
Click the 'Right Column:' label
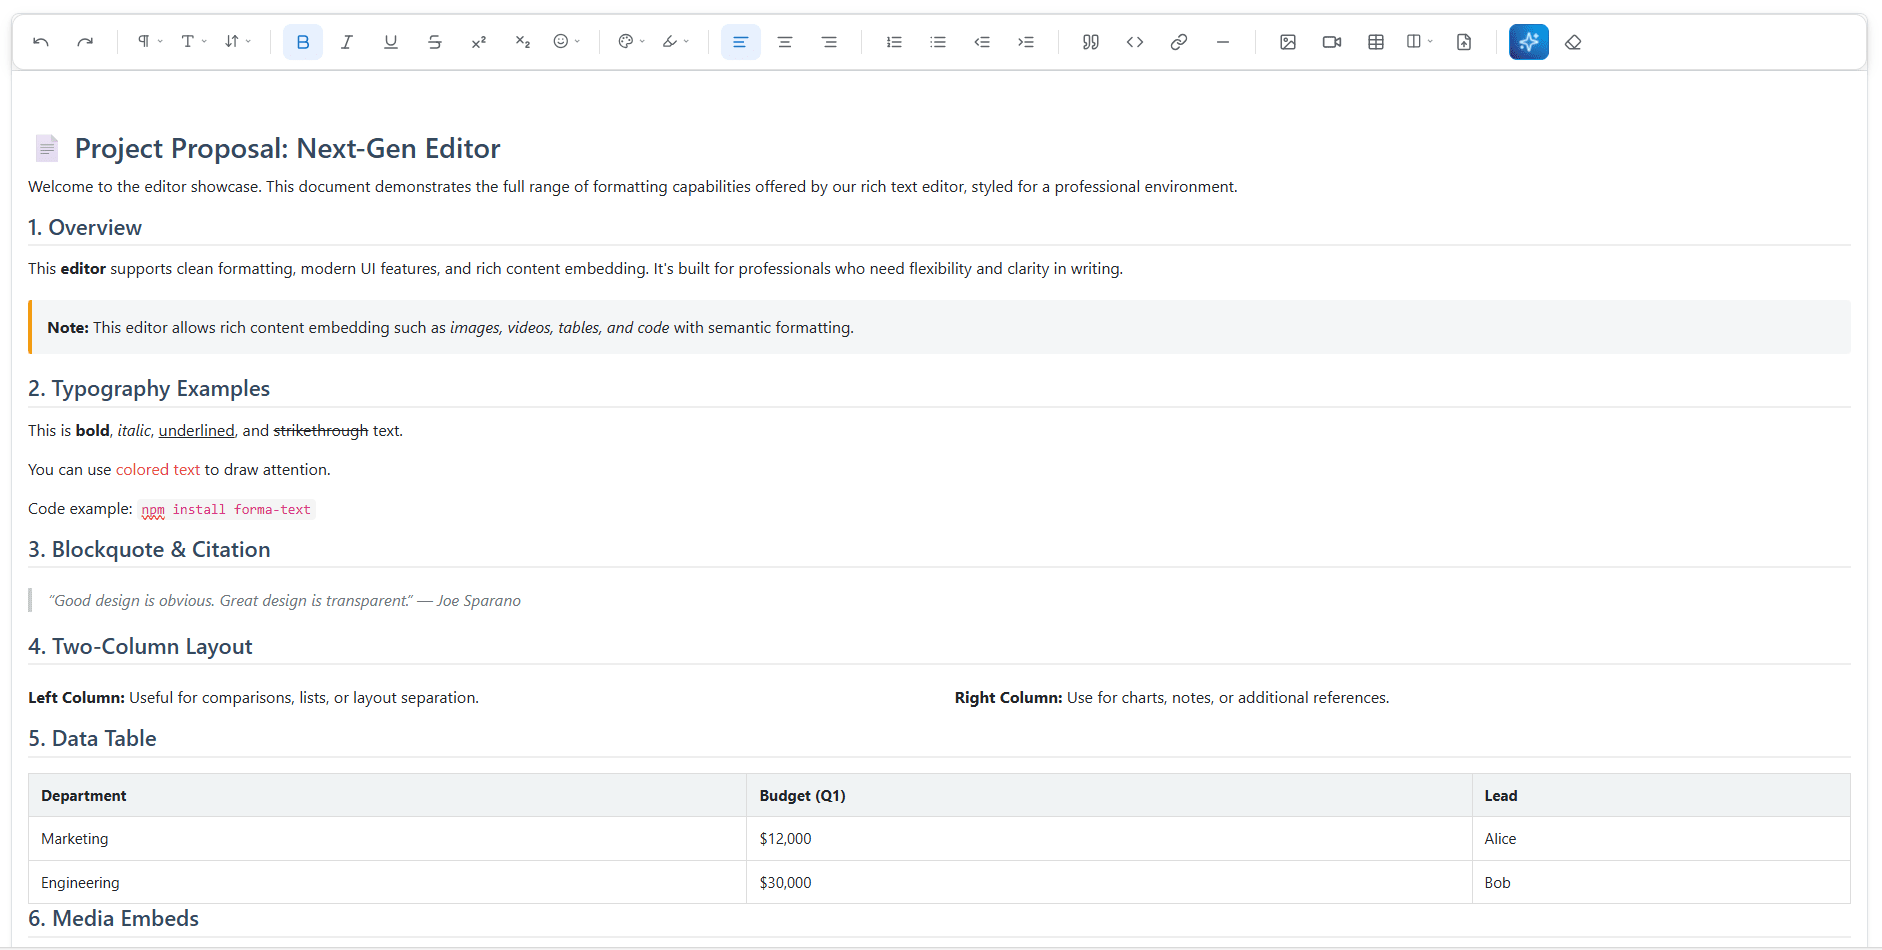1008,697
